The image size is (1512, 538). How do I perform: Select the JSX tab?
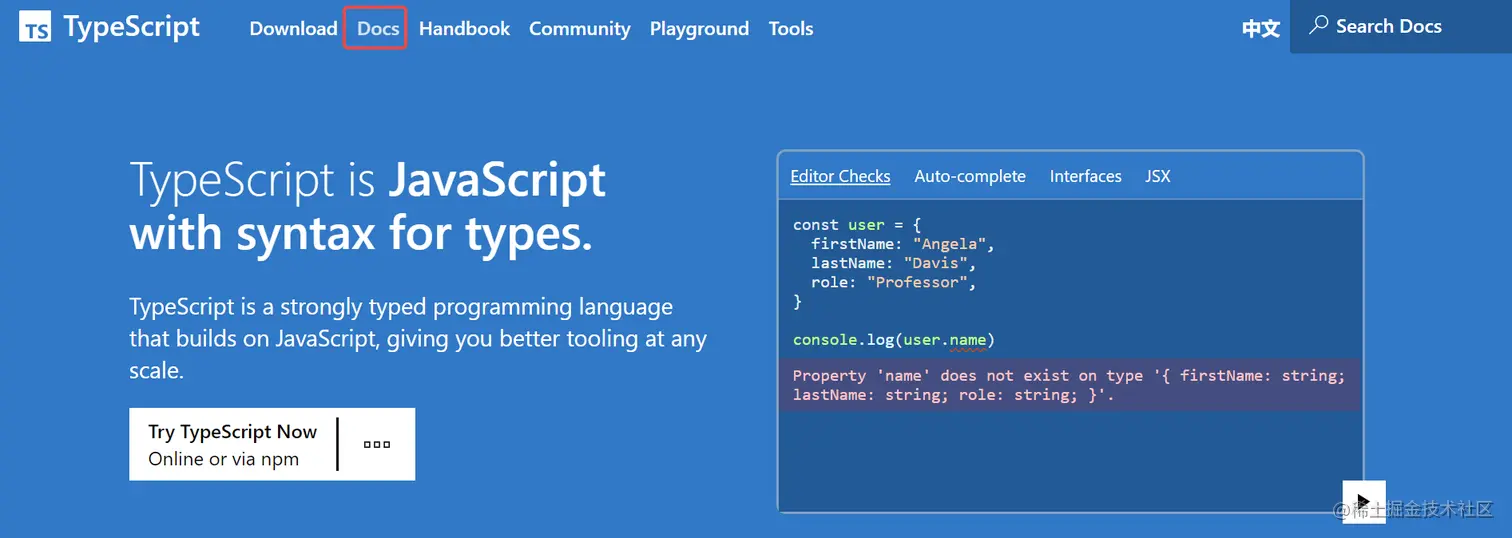click(1157, 176)
